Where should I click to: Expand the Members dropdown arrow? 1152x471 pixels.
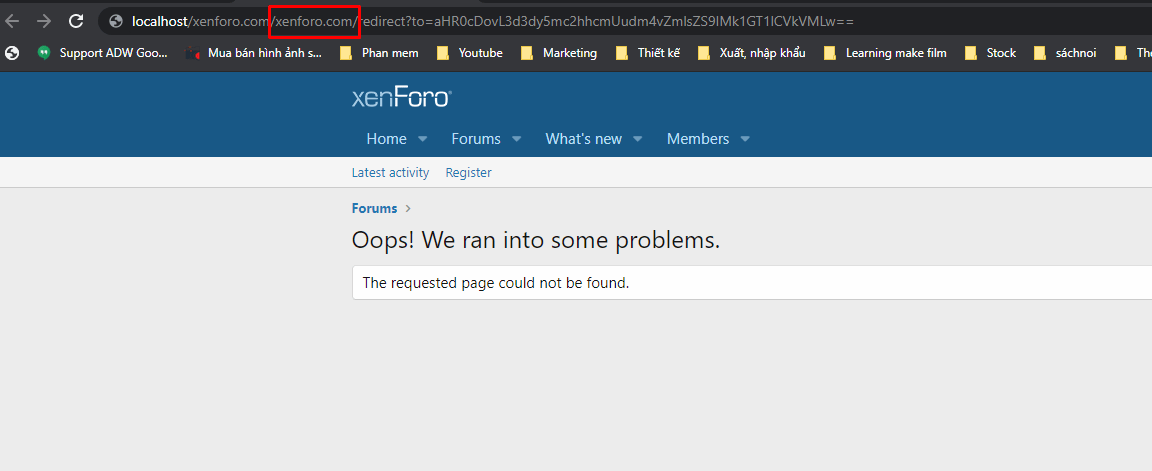coord(745,139)
